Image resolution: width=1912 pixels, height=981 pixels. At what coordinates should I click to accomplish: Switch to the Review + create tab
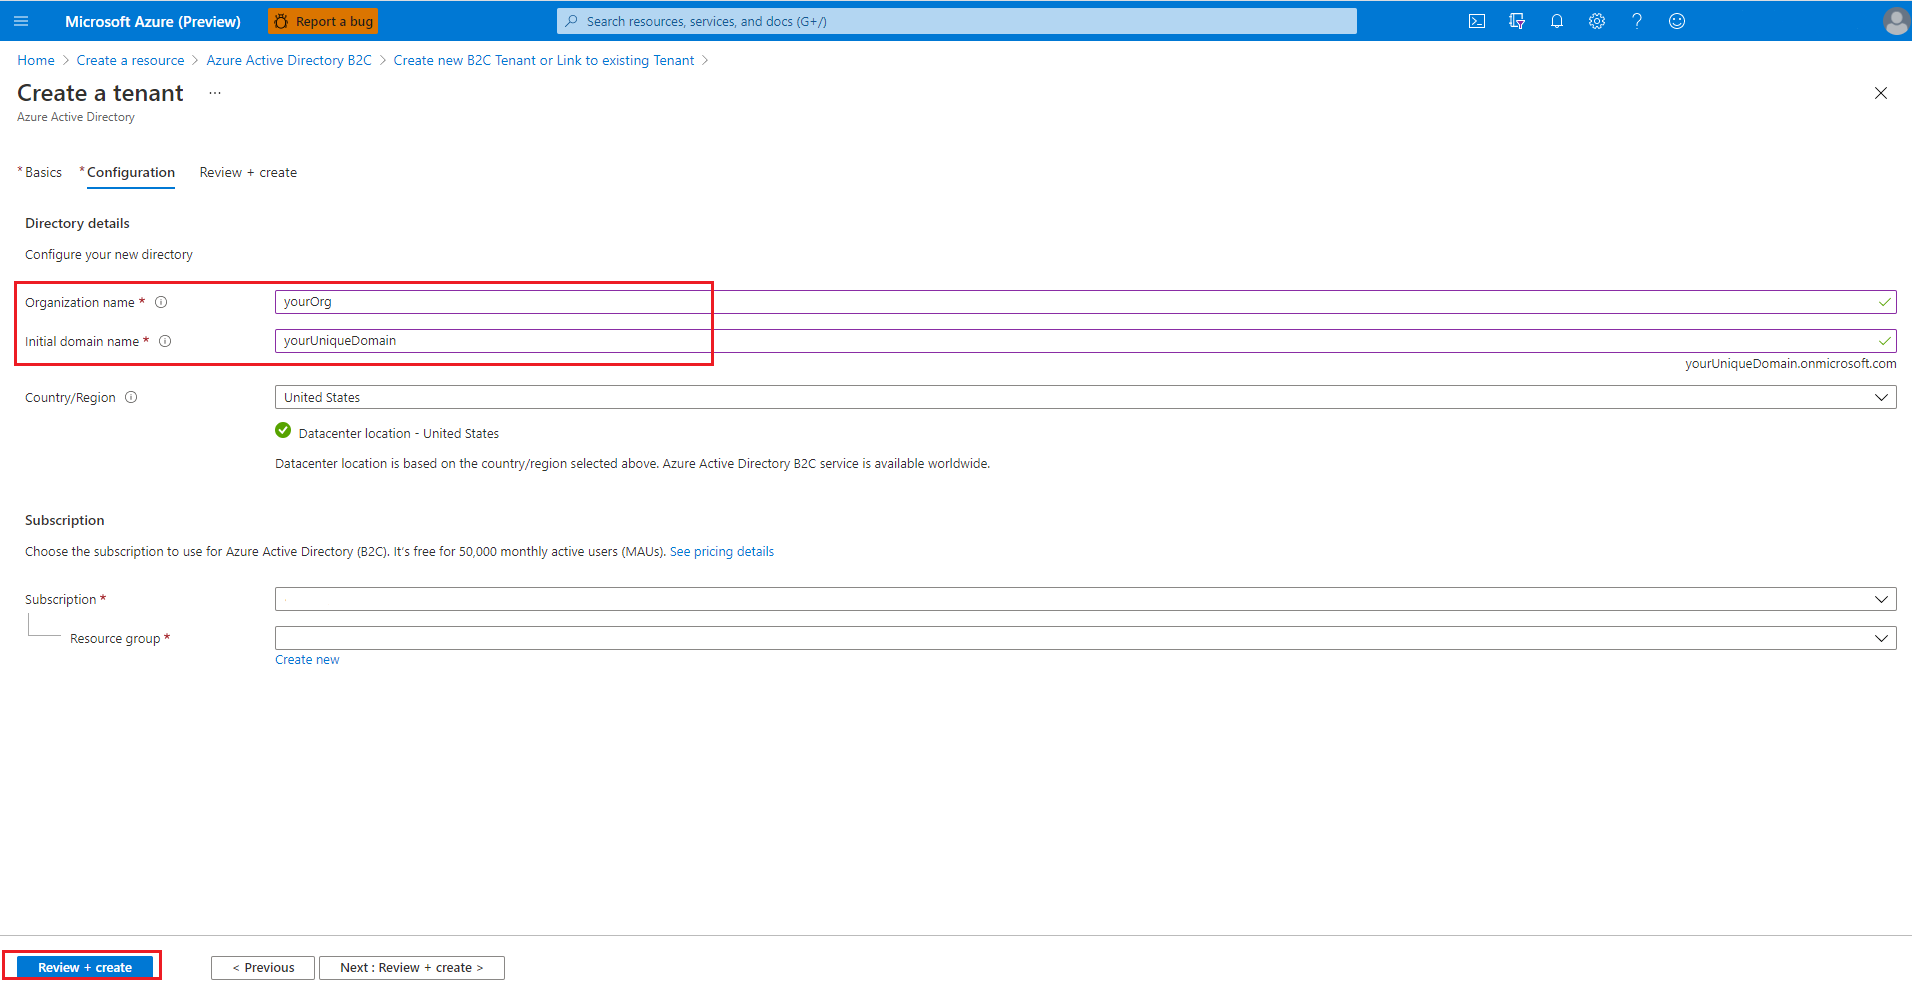point(247,172)
